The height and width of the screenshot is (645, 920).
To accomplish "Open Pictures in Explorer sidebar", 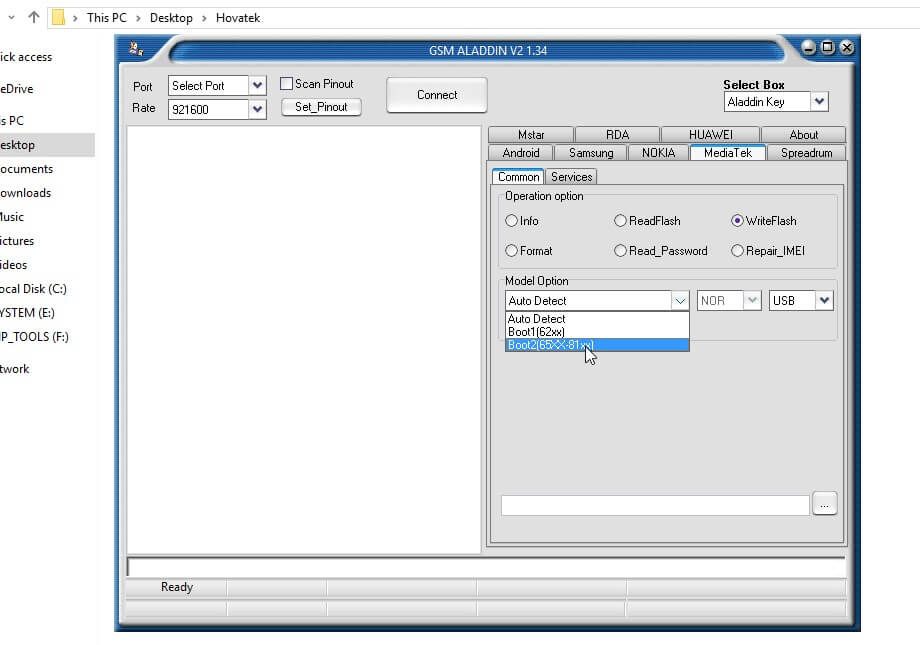I will click(x=18, y=241).
